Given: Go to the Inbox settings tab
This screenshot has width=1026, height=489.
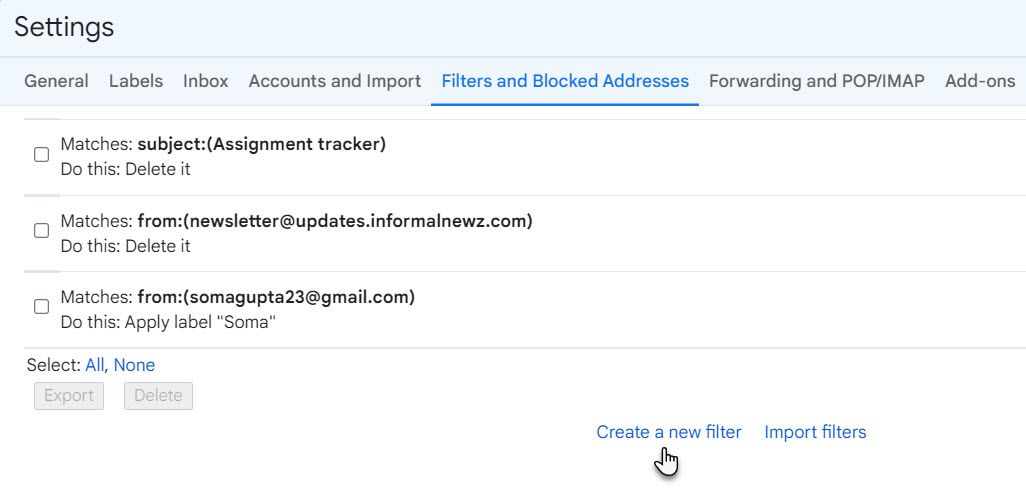Looking at the screenshot, I should tap(206, 81).
